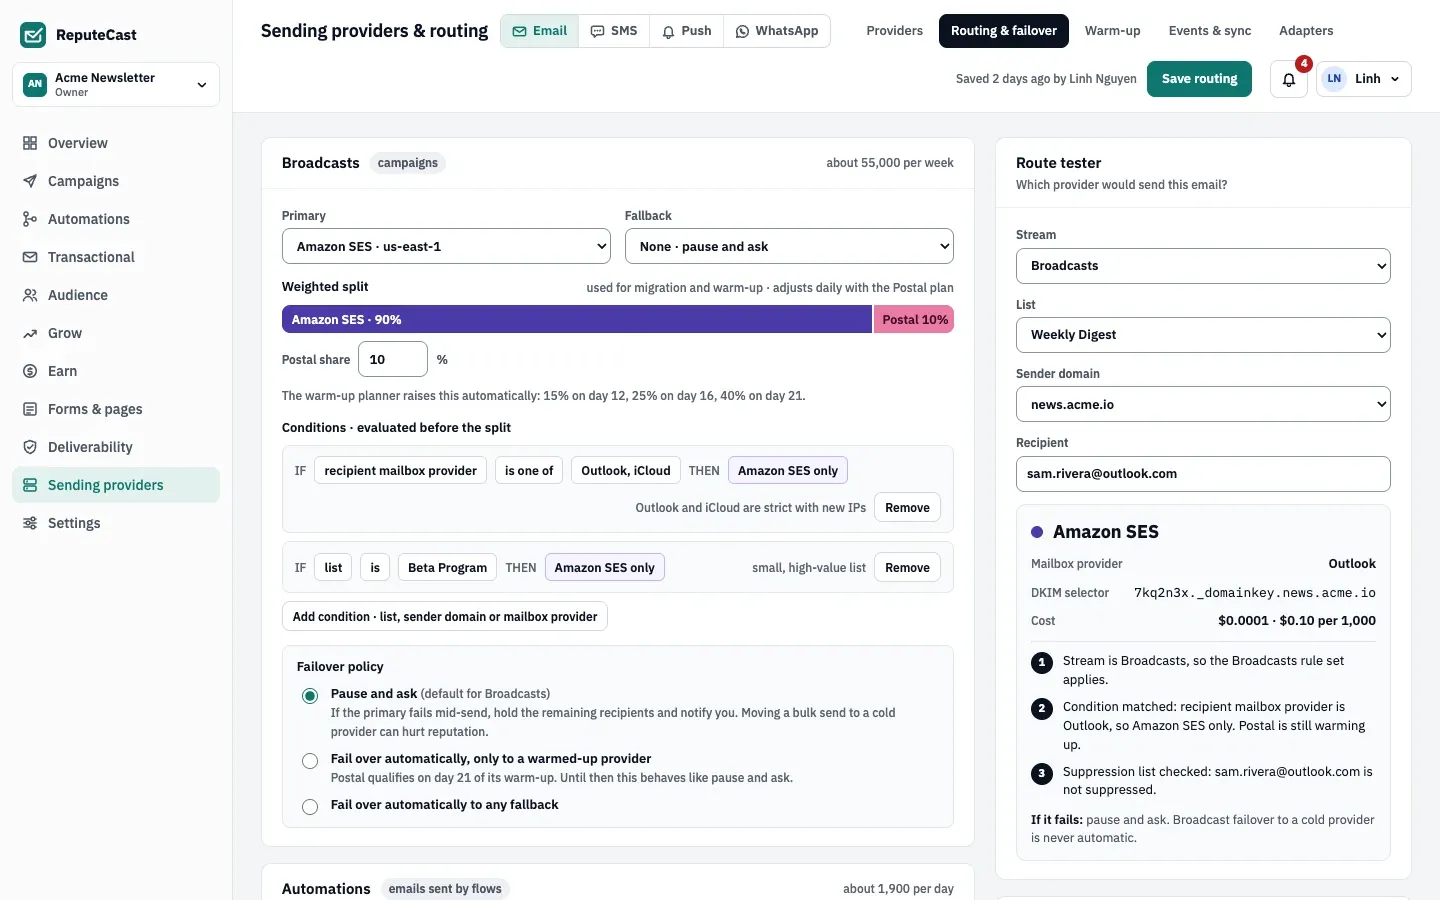
Task: Click the Postal share percentage field
Action: (x=393, y=359)
